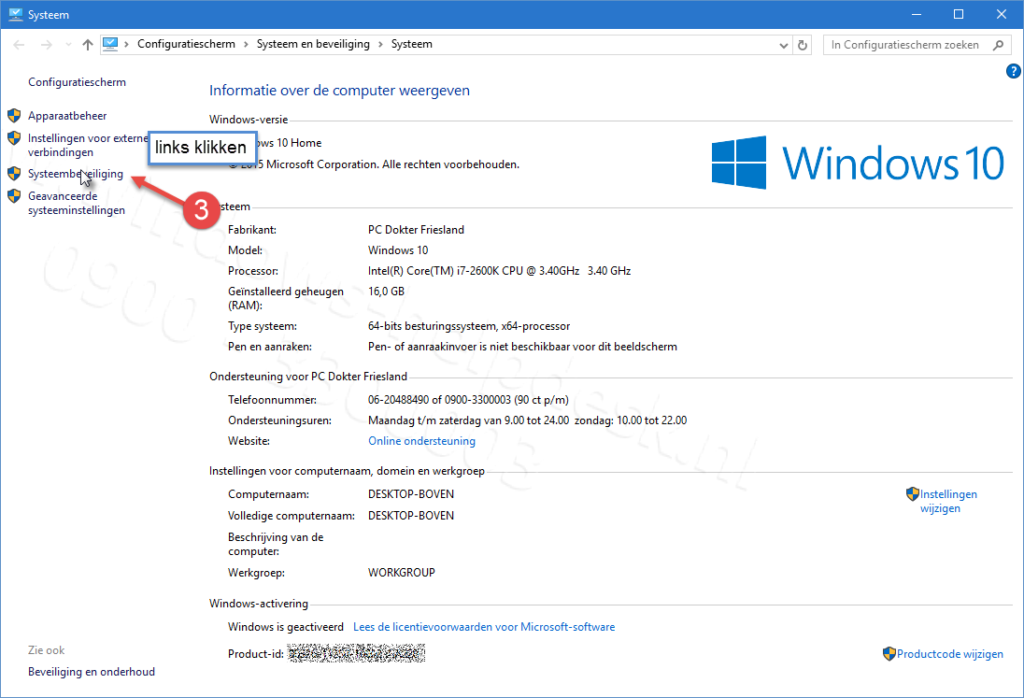The image size is (1024, 698).
Task: Open Geavanceerde systeeminstellingen
Action: [76, 203]
